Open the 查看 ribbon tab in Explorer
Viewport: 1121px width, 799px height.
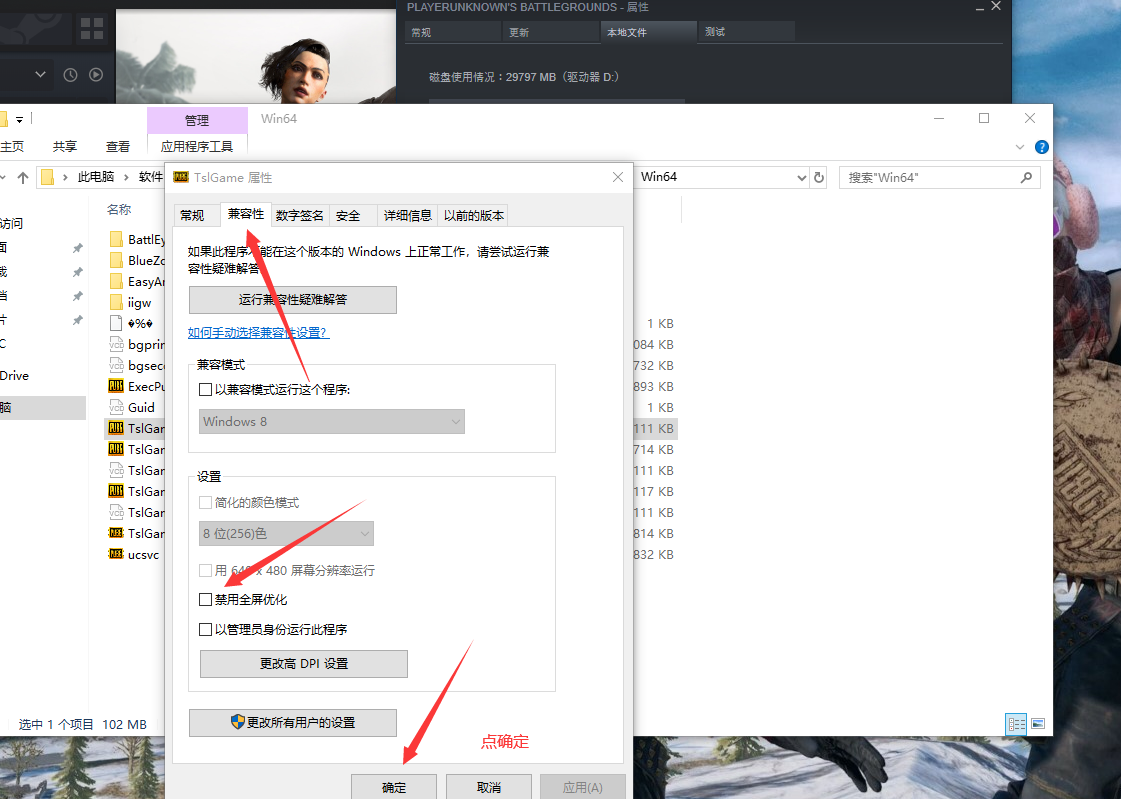click(118, 147)
